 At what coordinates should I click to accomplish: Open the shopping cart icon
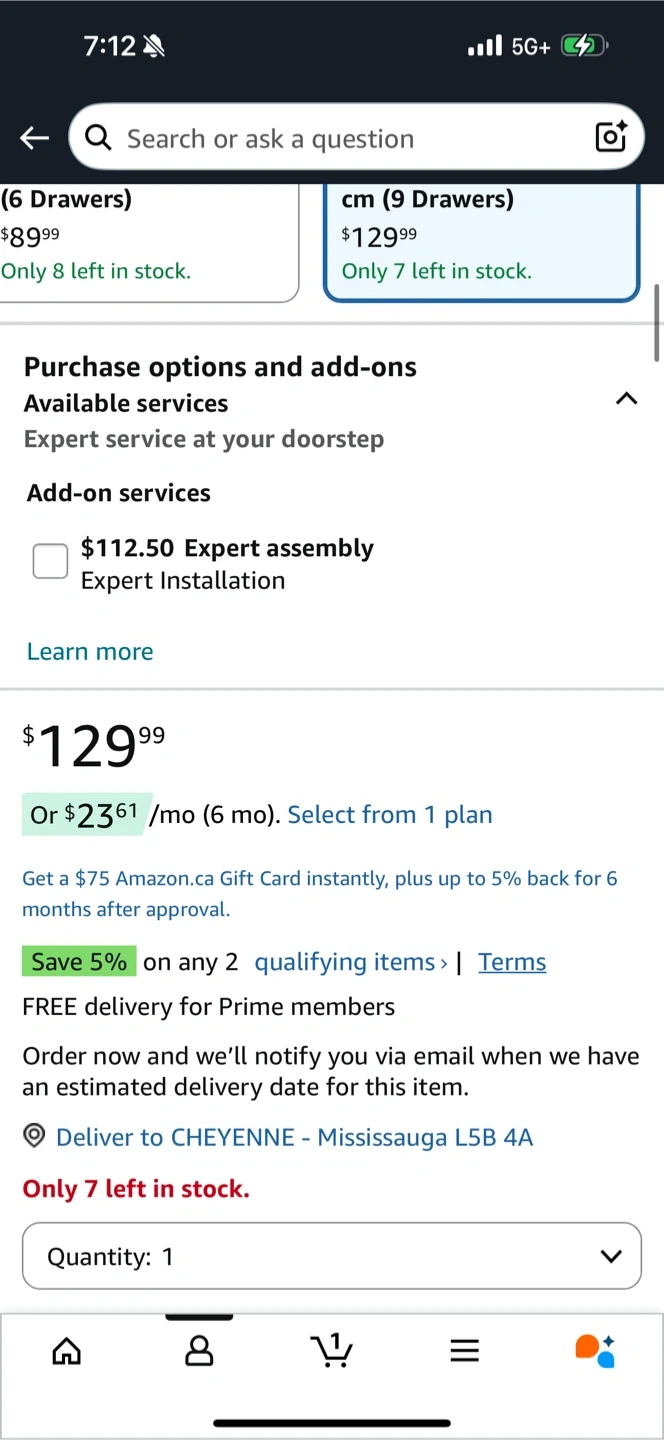coord(332,1350)
